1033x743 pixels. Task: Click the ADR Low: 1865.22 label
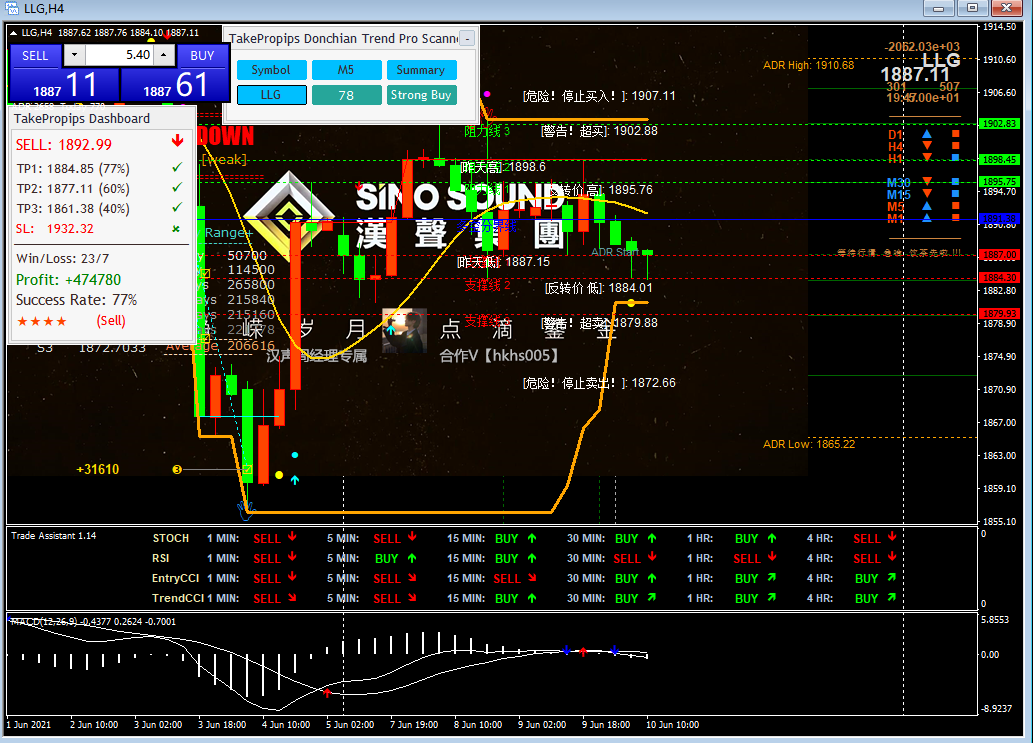click(809, 444)
